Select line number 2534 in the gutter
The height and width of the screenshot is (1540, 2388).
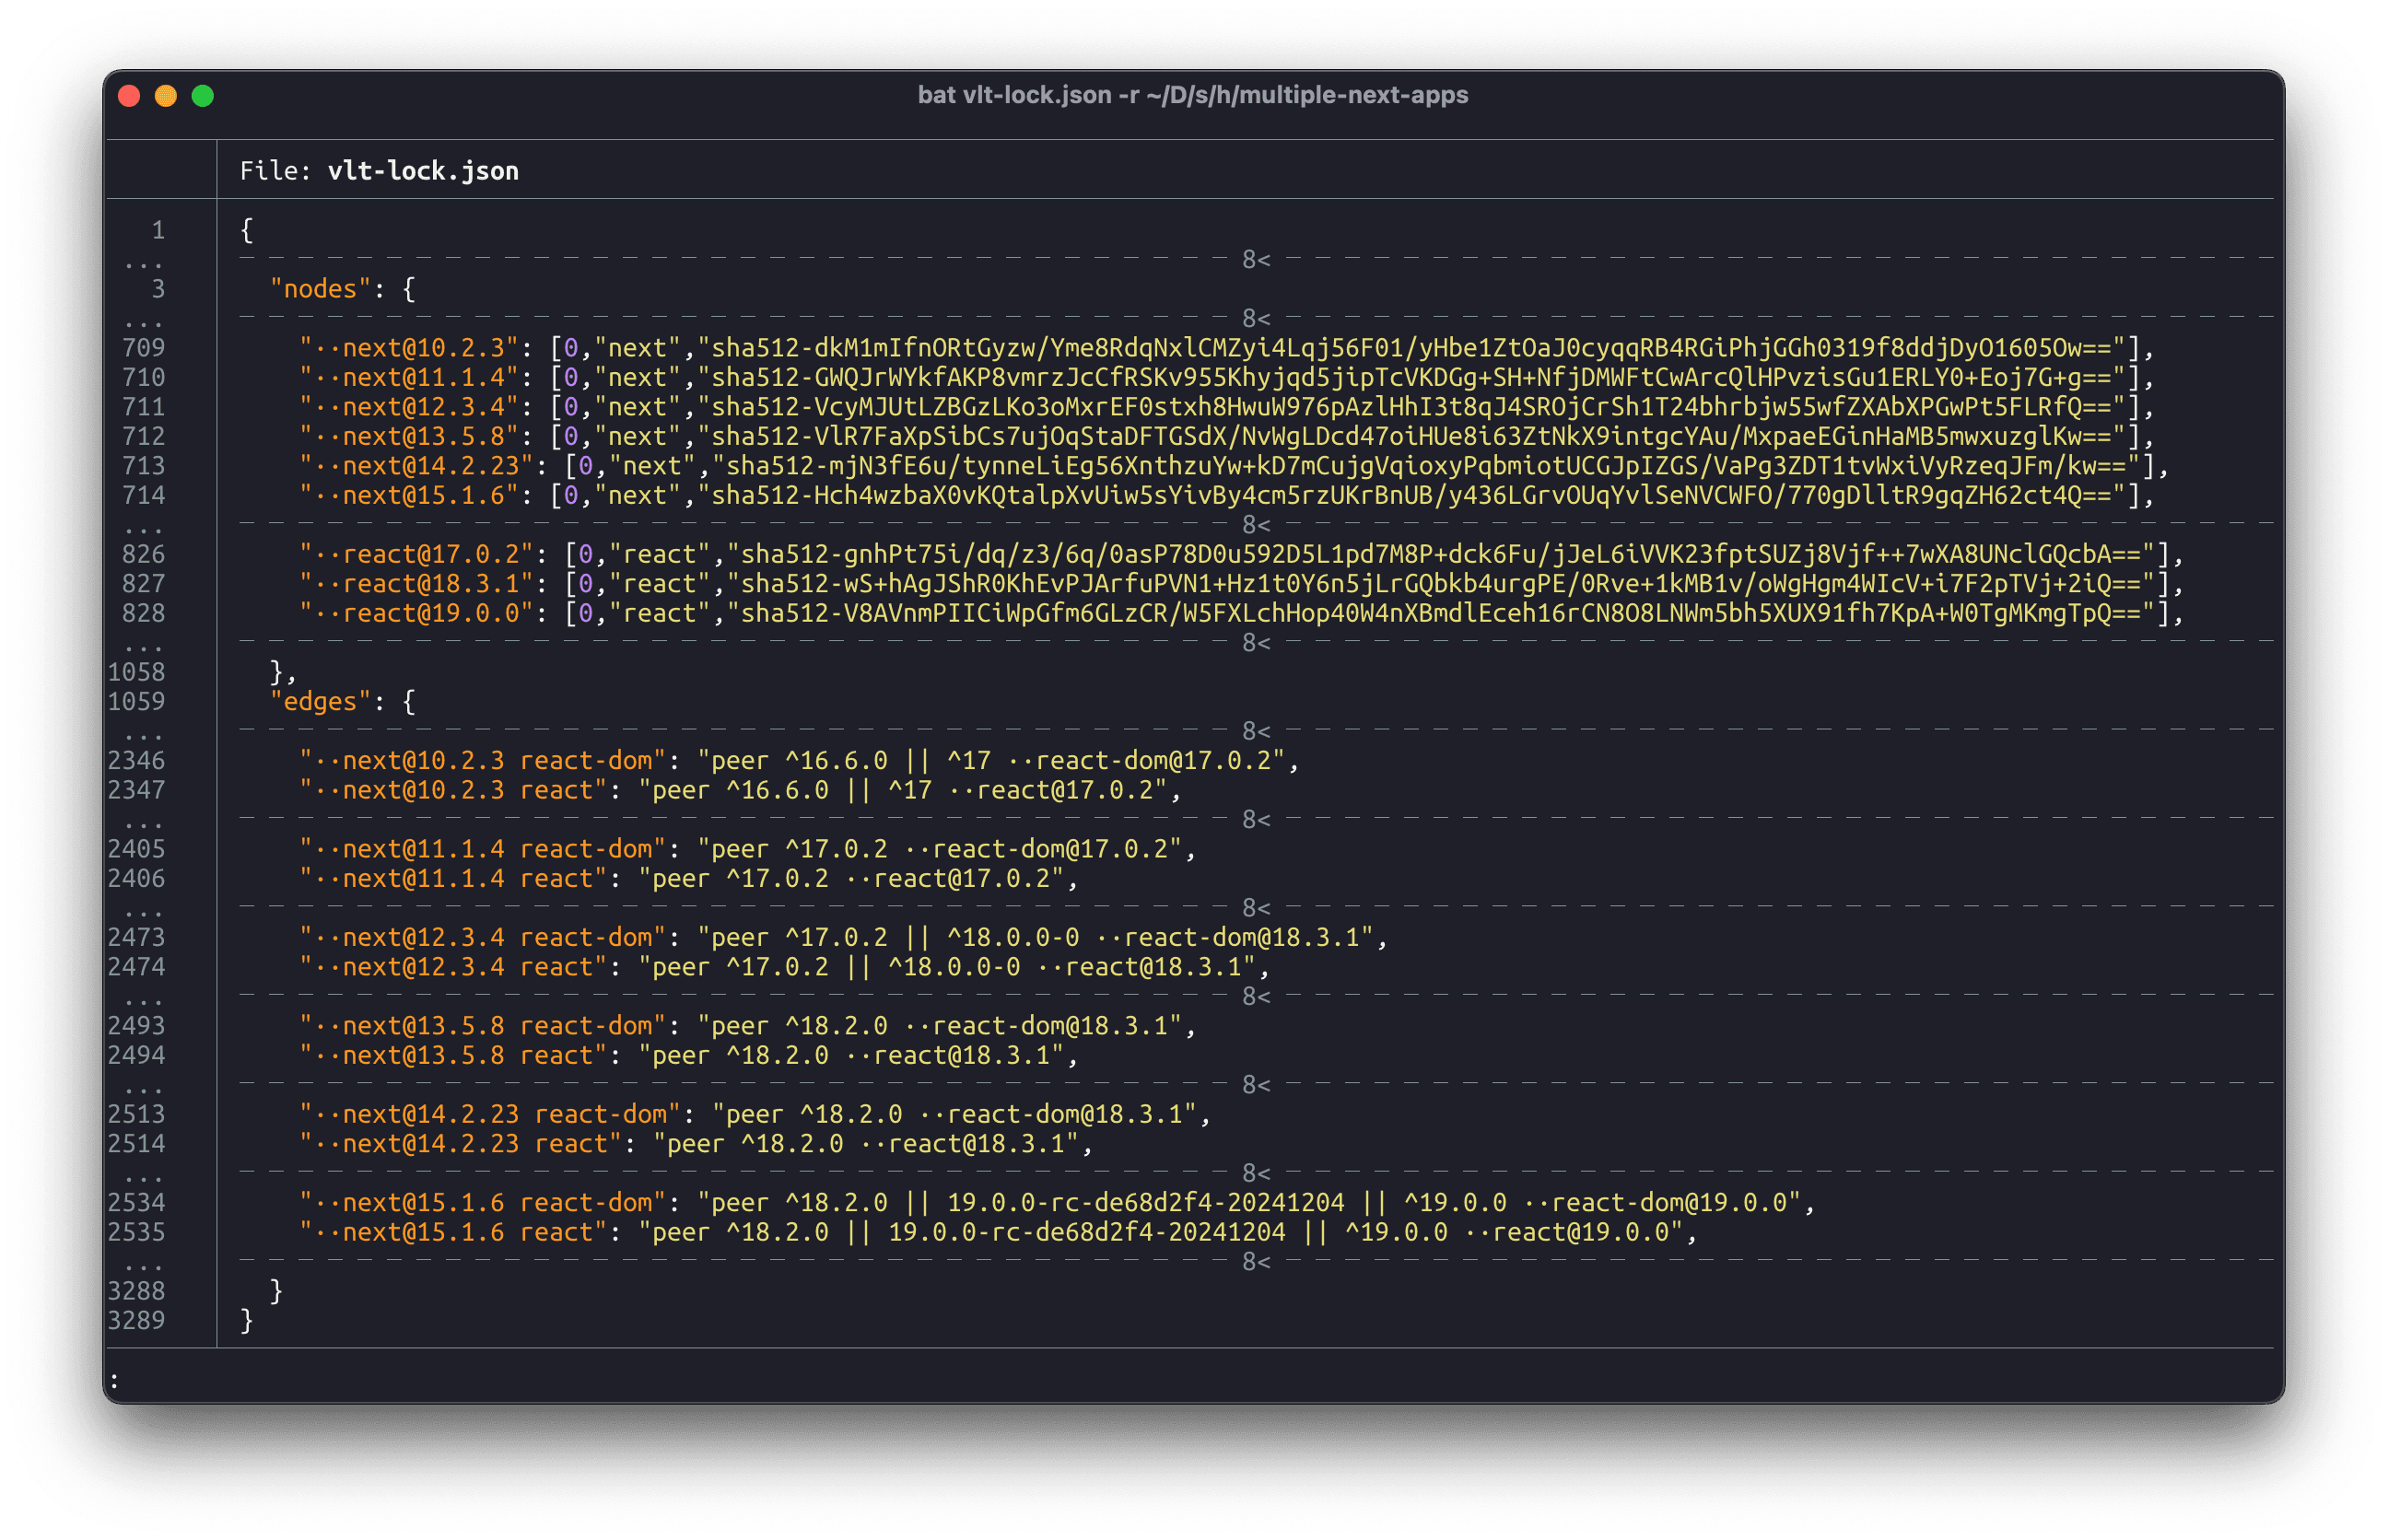click(137, 1203)
